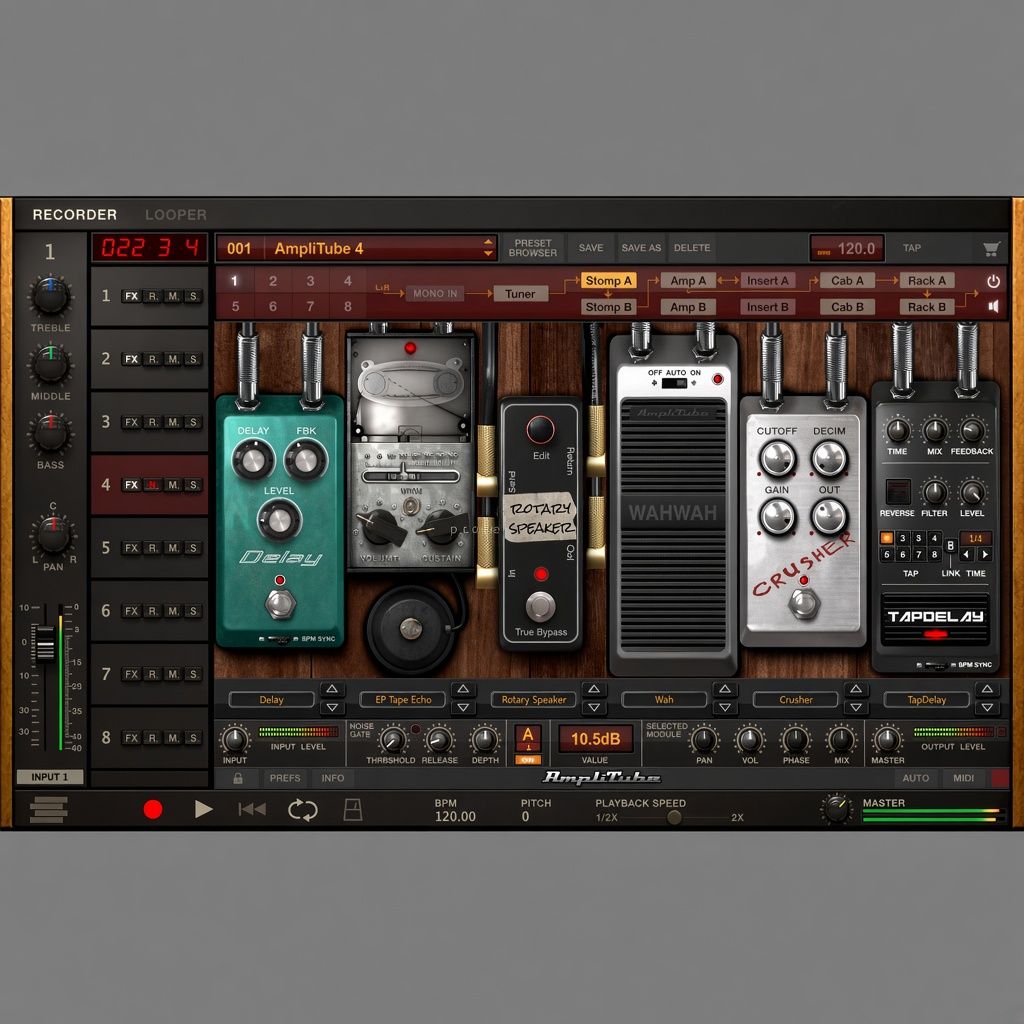Open the Rotary Speaker slot selector

click(534, 699)
